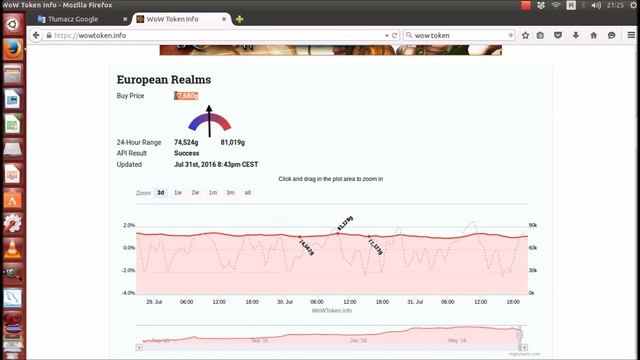Submit search with the search bar arrow
This screenshot has width=640, height=360.
coord(510,36)
